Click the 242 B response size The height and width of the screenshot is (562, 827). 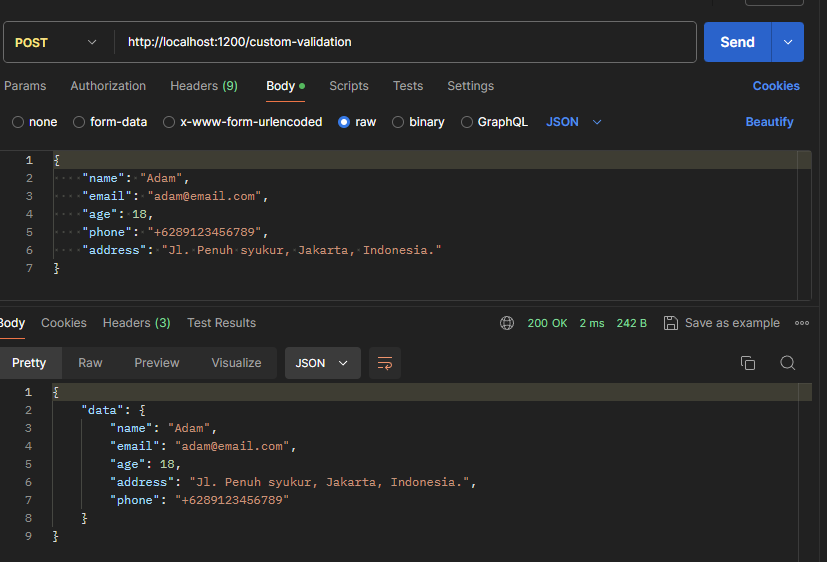(632, 323)
